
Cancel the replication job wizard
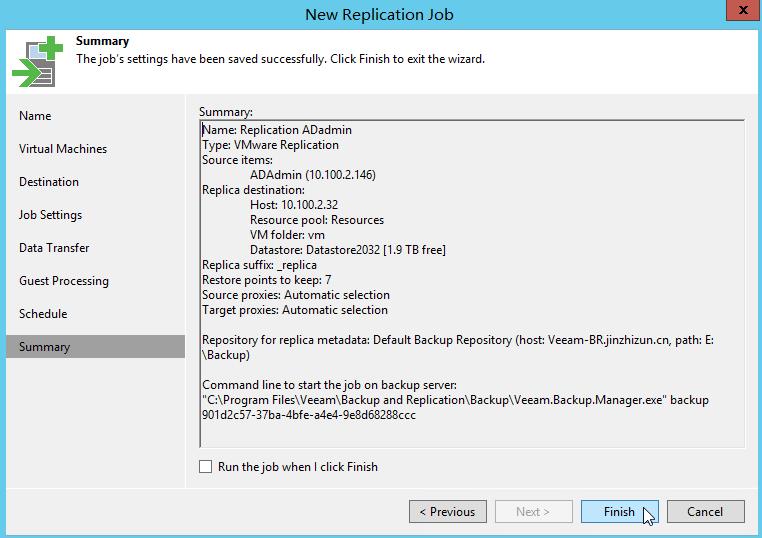(x=705, y=512)
